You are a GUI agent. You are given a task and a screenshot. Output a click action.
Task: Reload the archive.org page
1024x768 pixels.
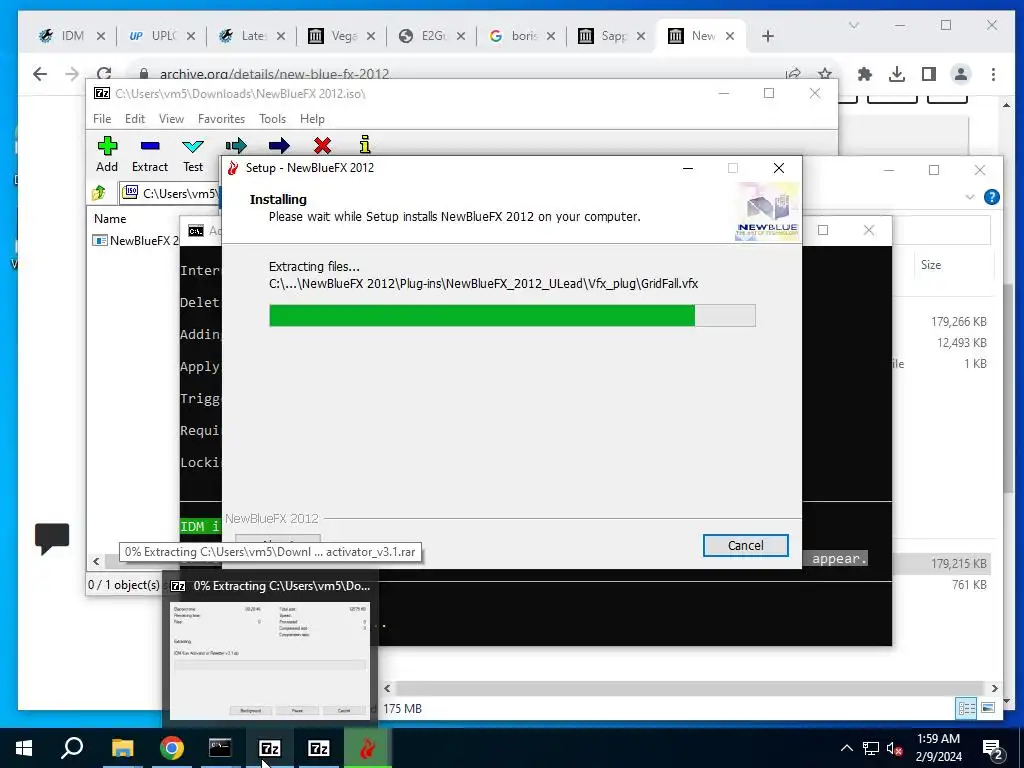pos(104,74)
